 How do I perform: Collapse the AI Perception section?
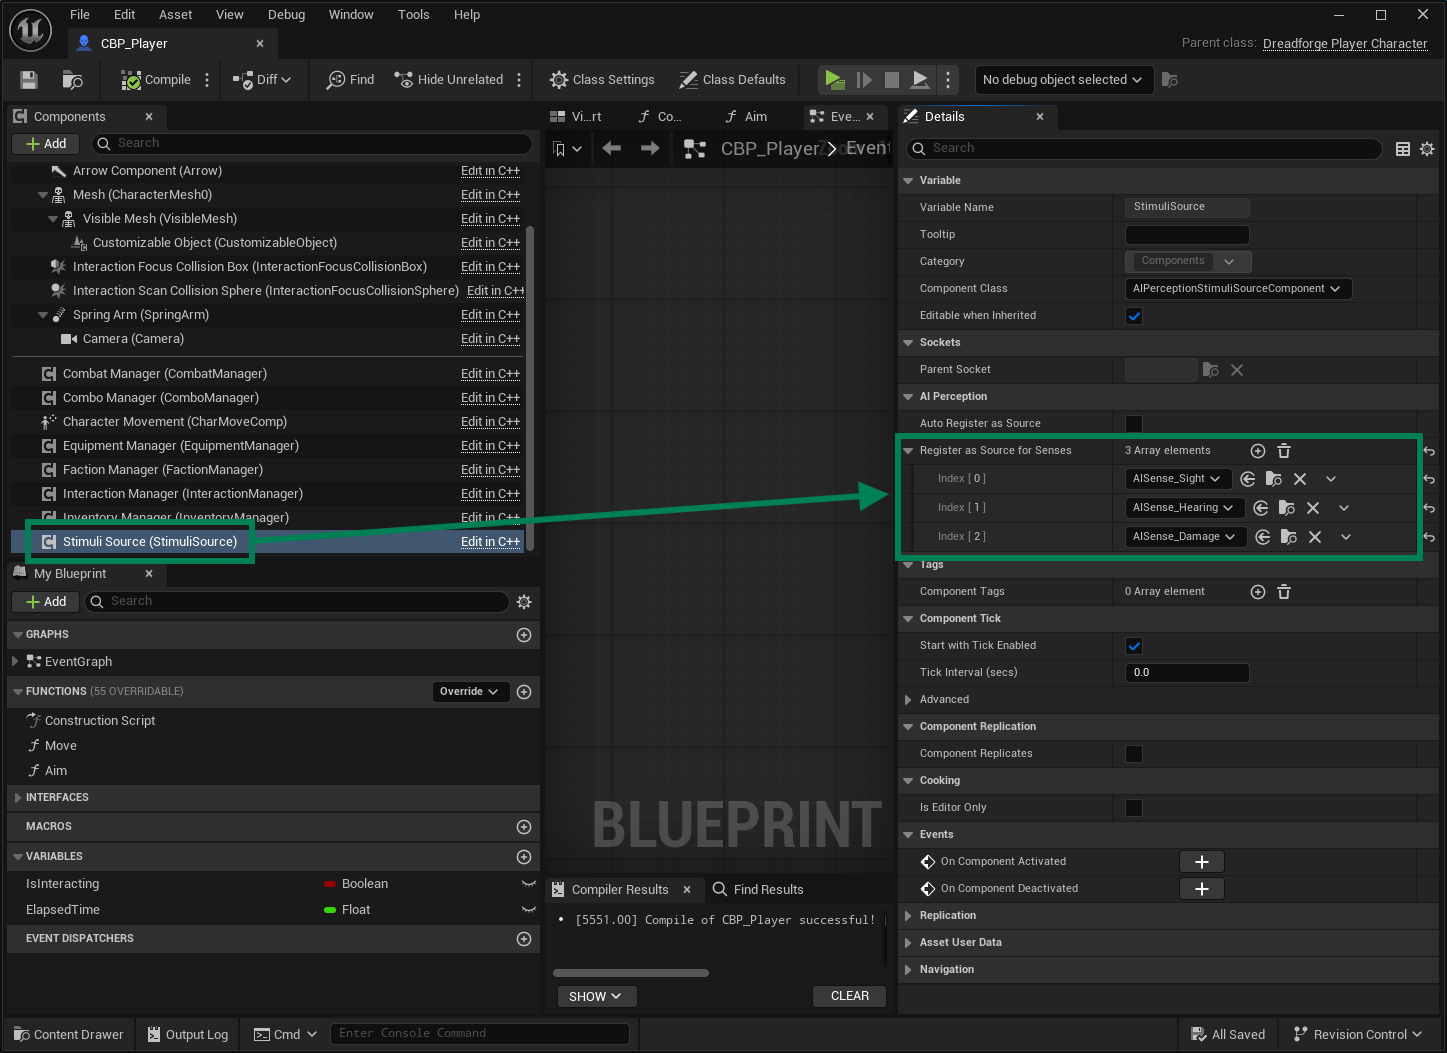coord(908,396)
